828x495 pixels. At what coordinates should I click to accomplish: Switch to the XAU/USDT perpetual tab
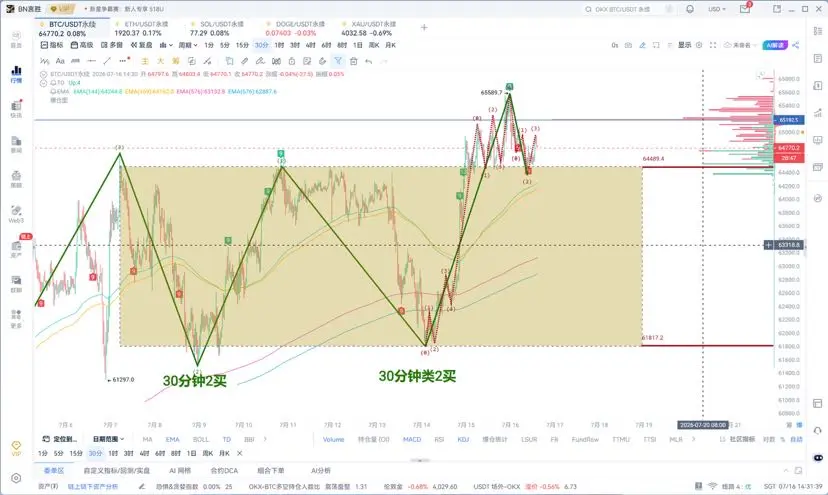point(369,29)
